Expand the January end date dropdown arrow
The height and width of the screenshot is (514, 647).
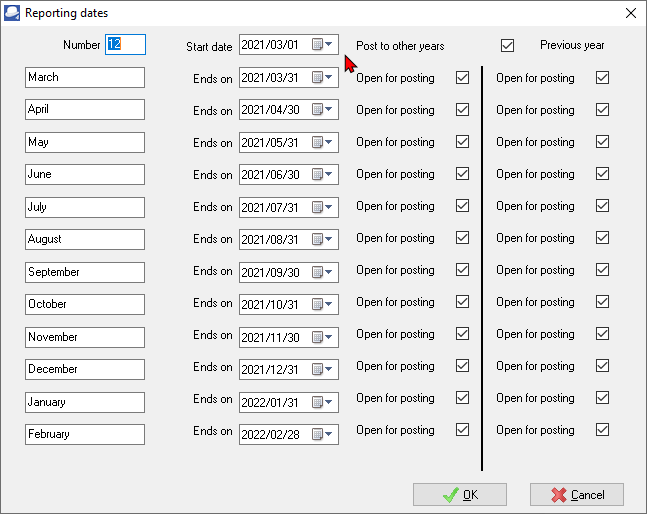pos(330,402)
